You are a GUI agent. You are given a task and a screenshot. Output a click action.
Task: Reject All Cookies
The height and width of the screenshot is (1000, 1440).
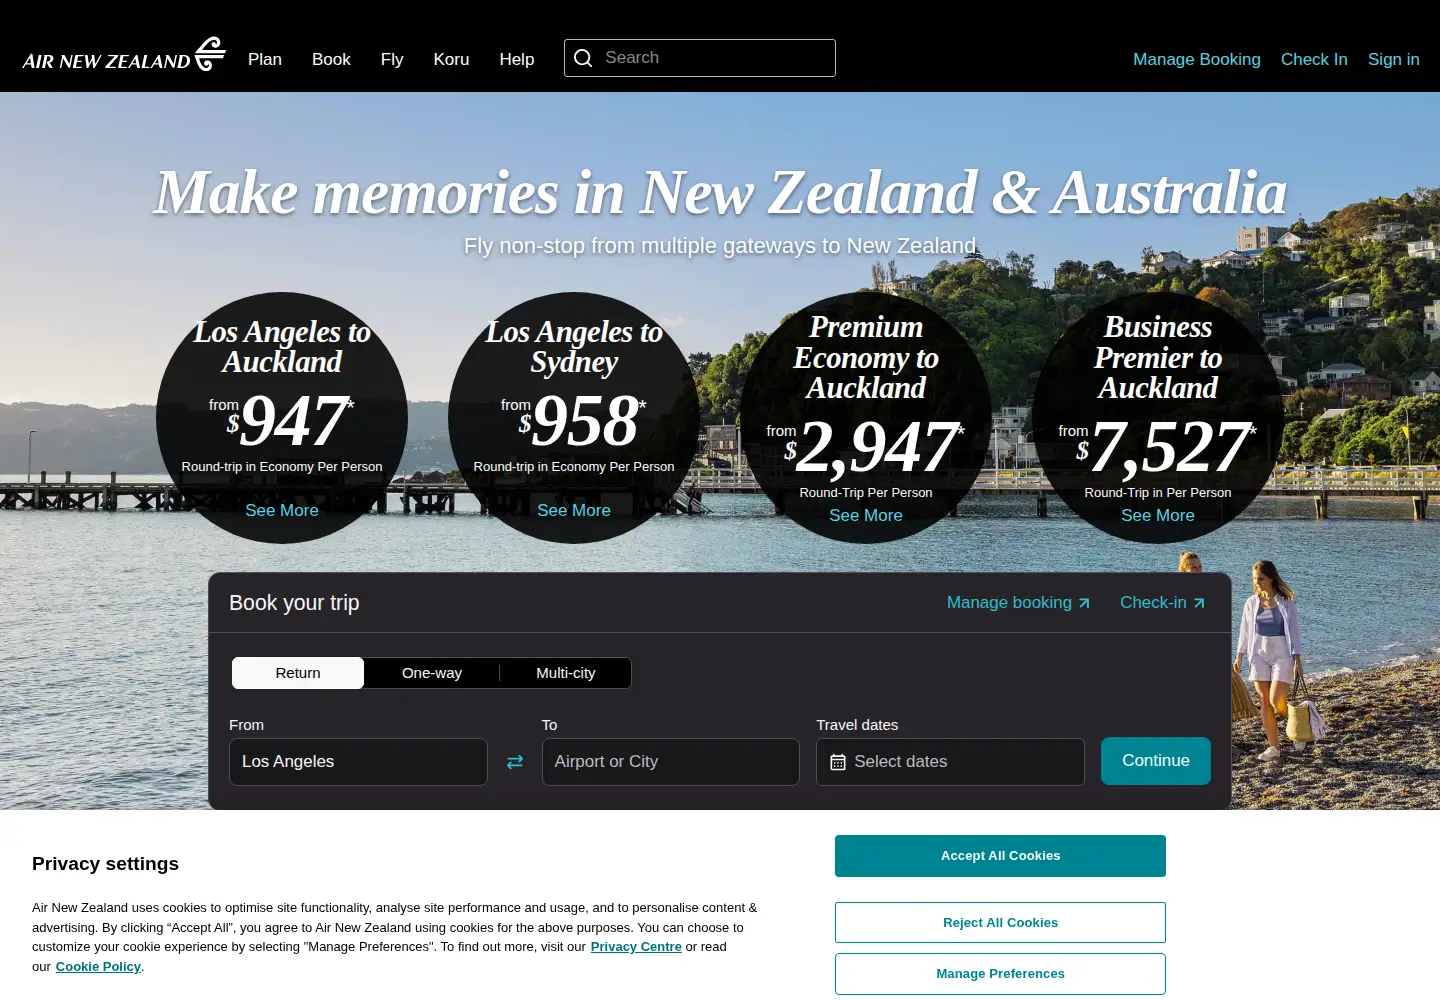point(1000,922)
